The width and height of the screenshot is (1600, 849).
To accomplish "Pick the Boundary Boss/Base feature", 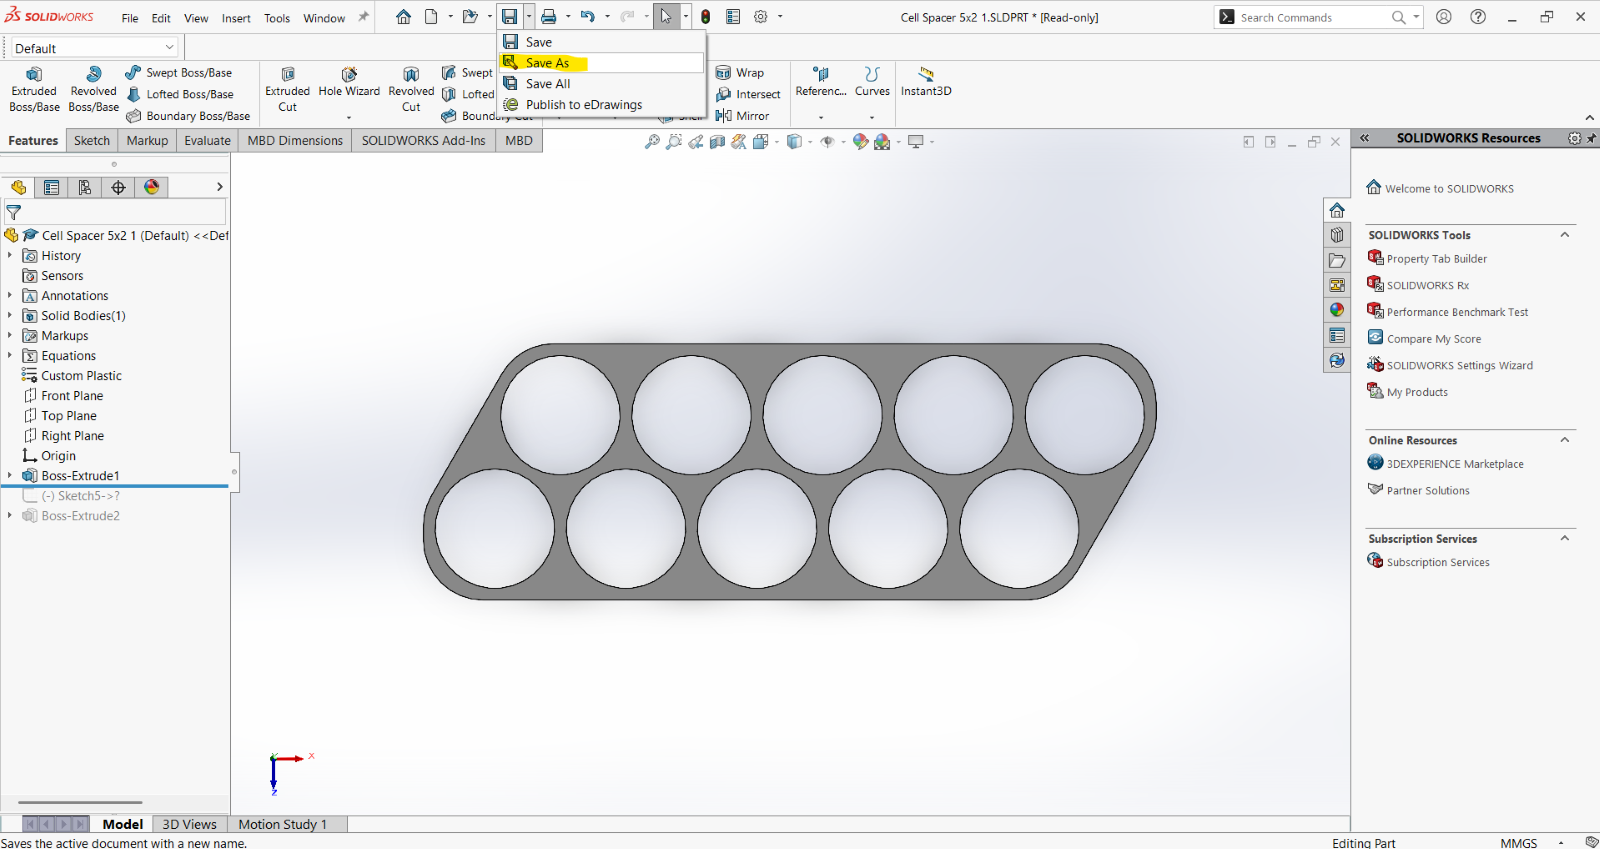I will click(x=188, y=116).
